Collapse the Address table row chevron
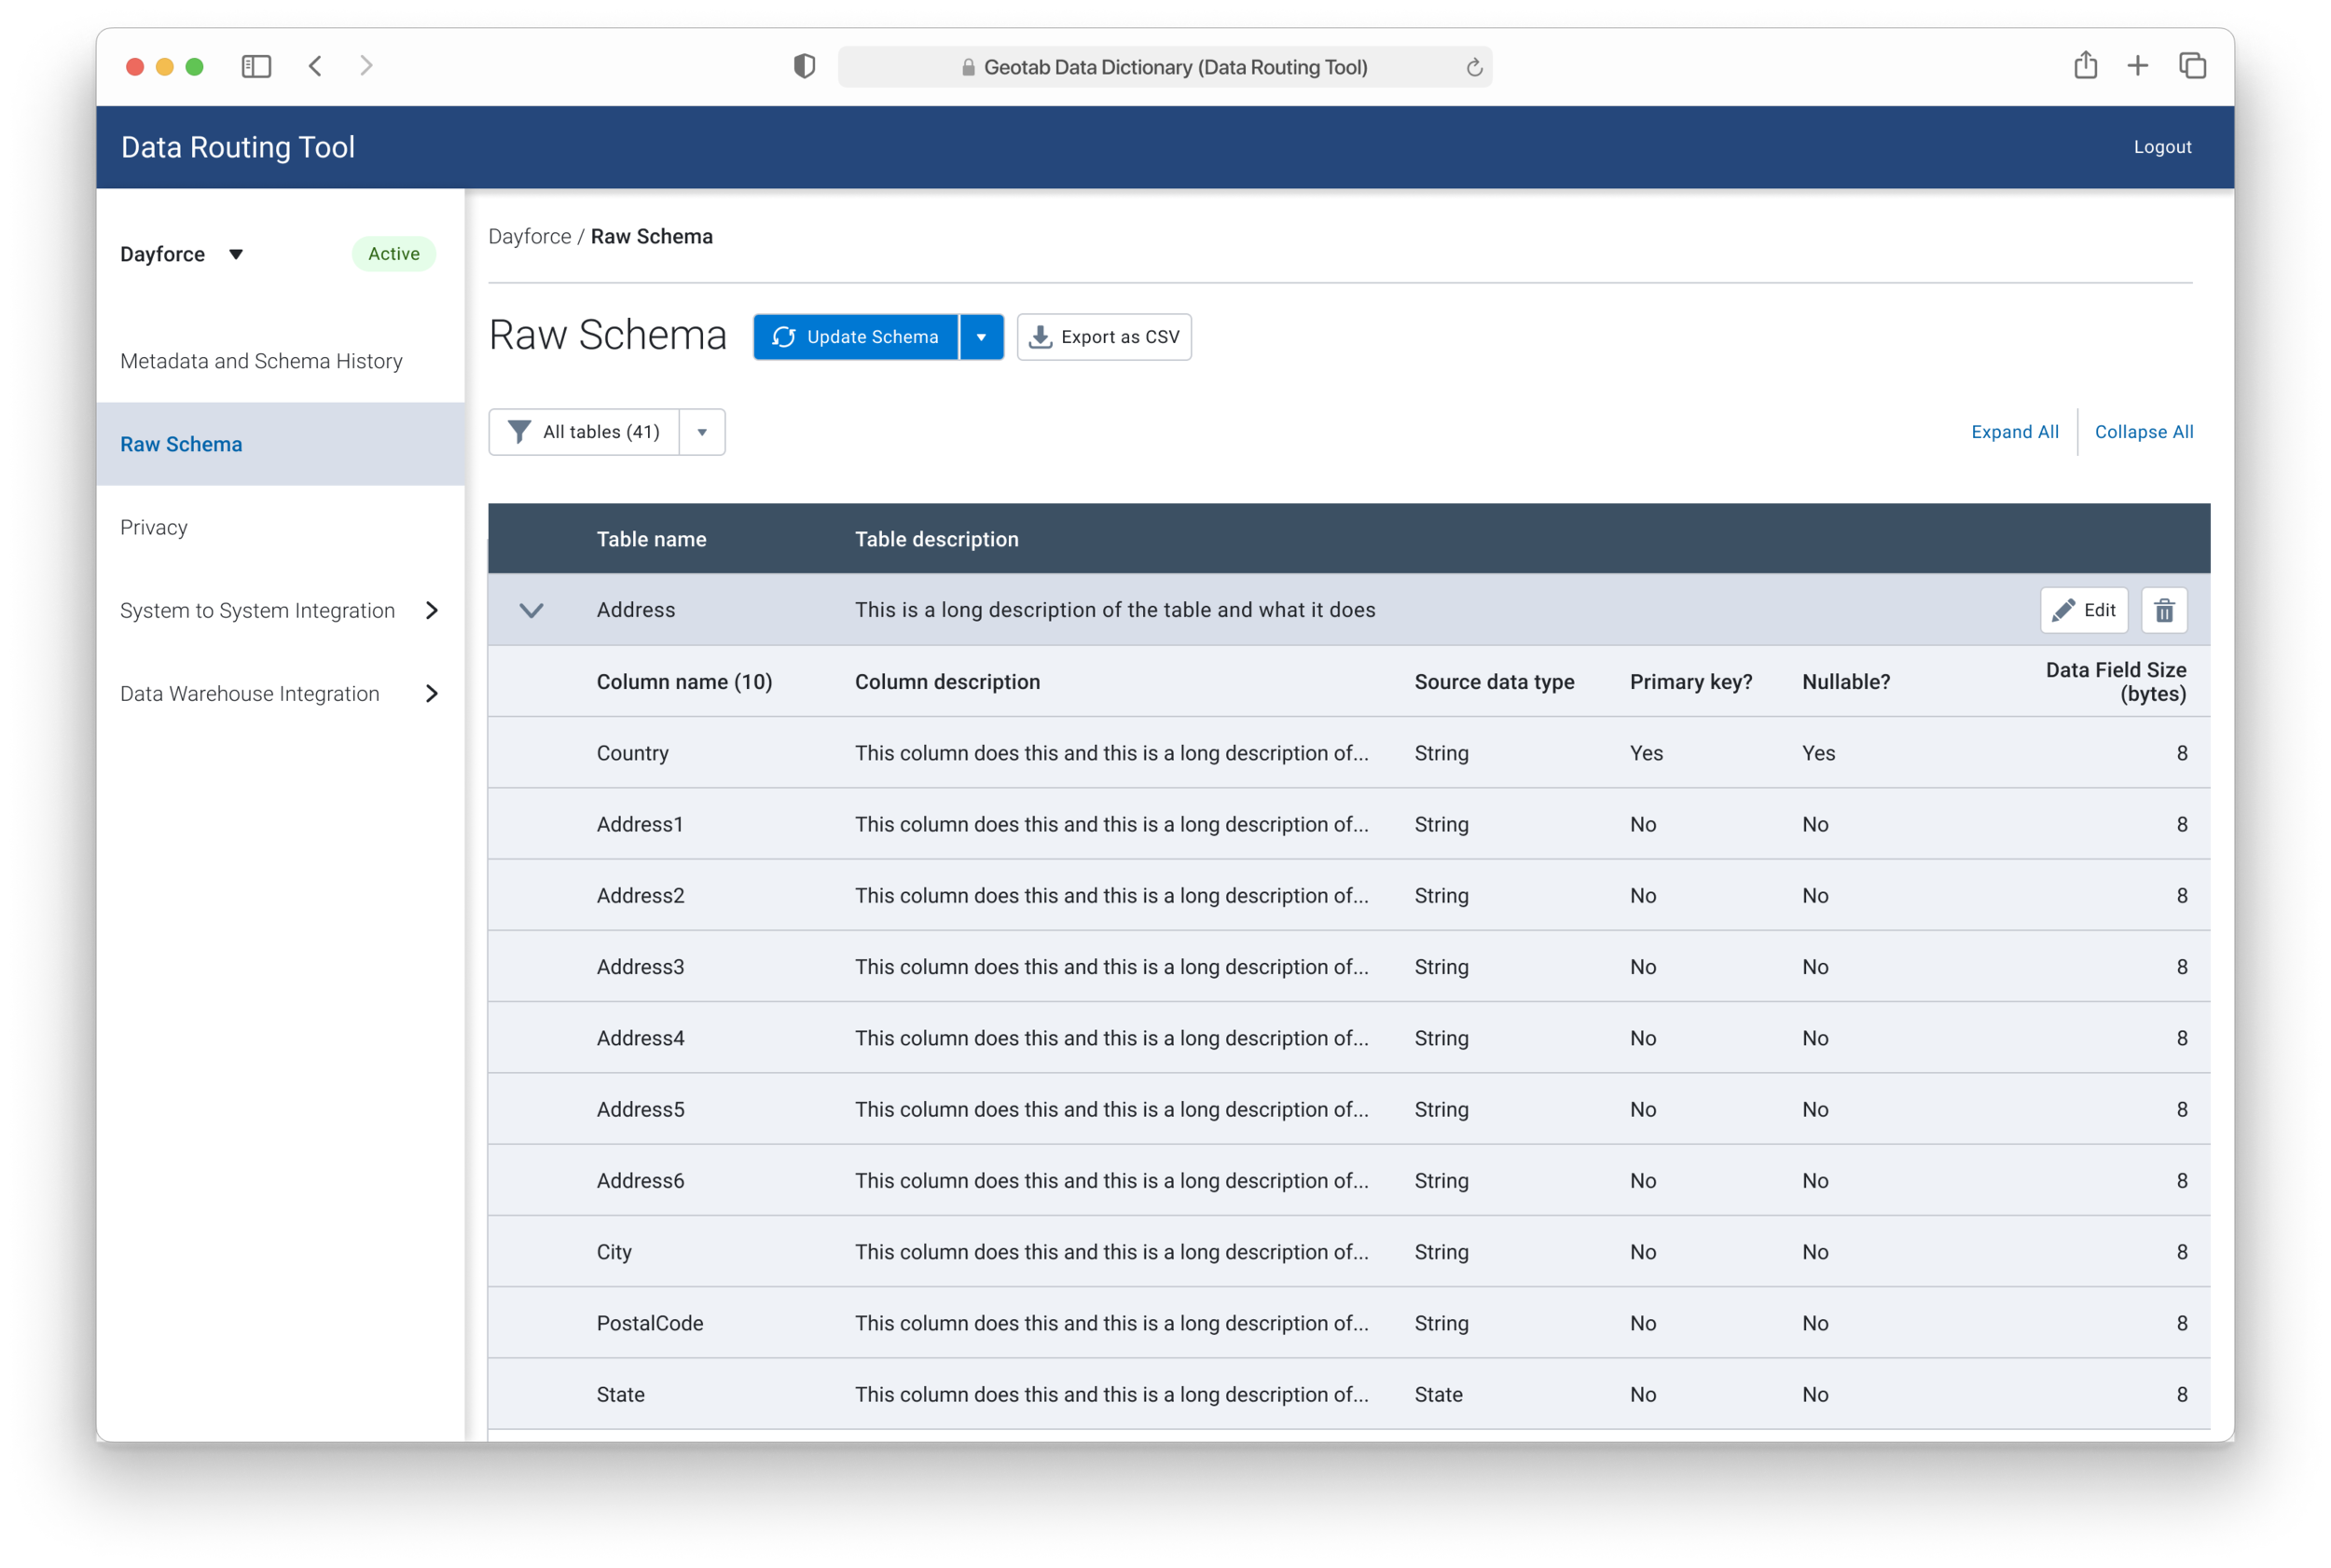Viewport: 2331px width, 1568px height. pos(531,610)
